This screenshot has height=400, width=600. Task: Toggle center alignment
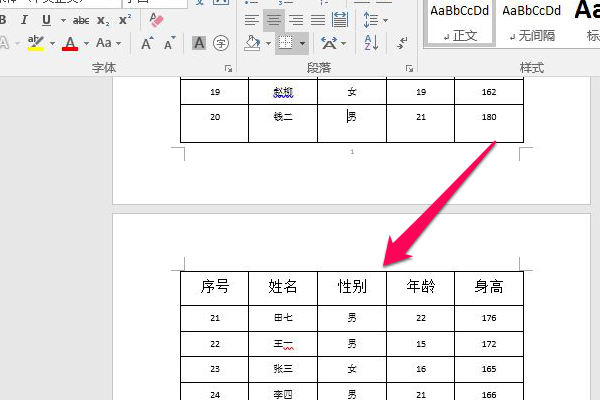coord(274,20)
